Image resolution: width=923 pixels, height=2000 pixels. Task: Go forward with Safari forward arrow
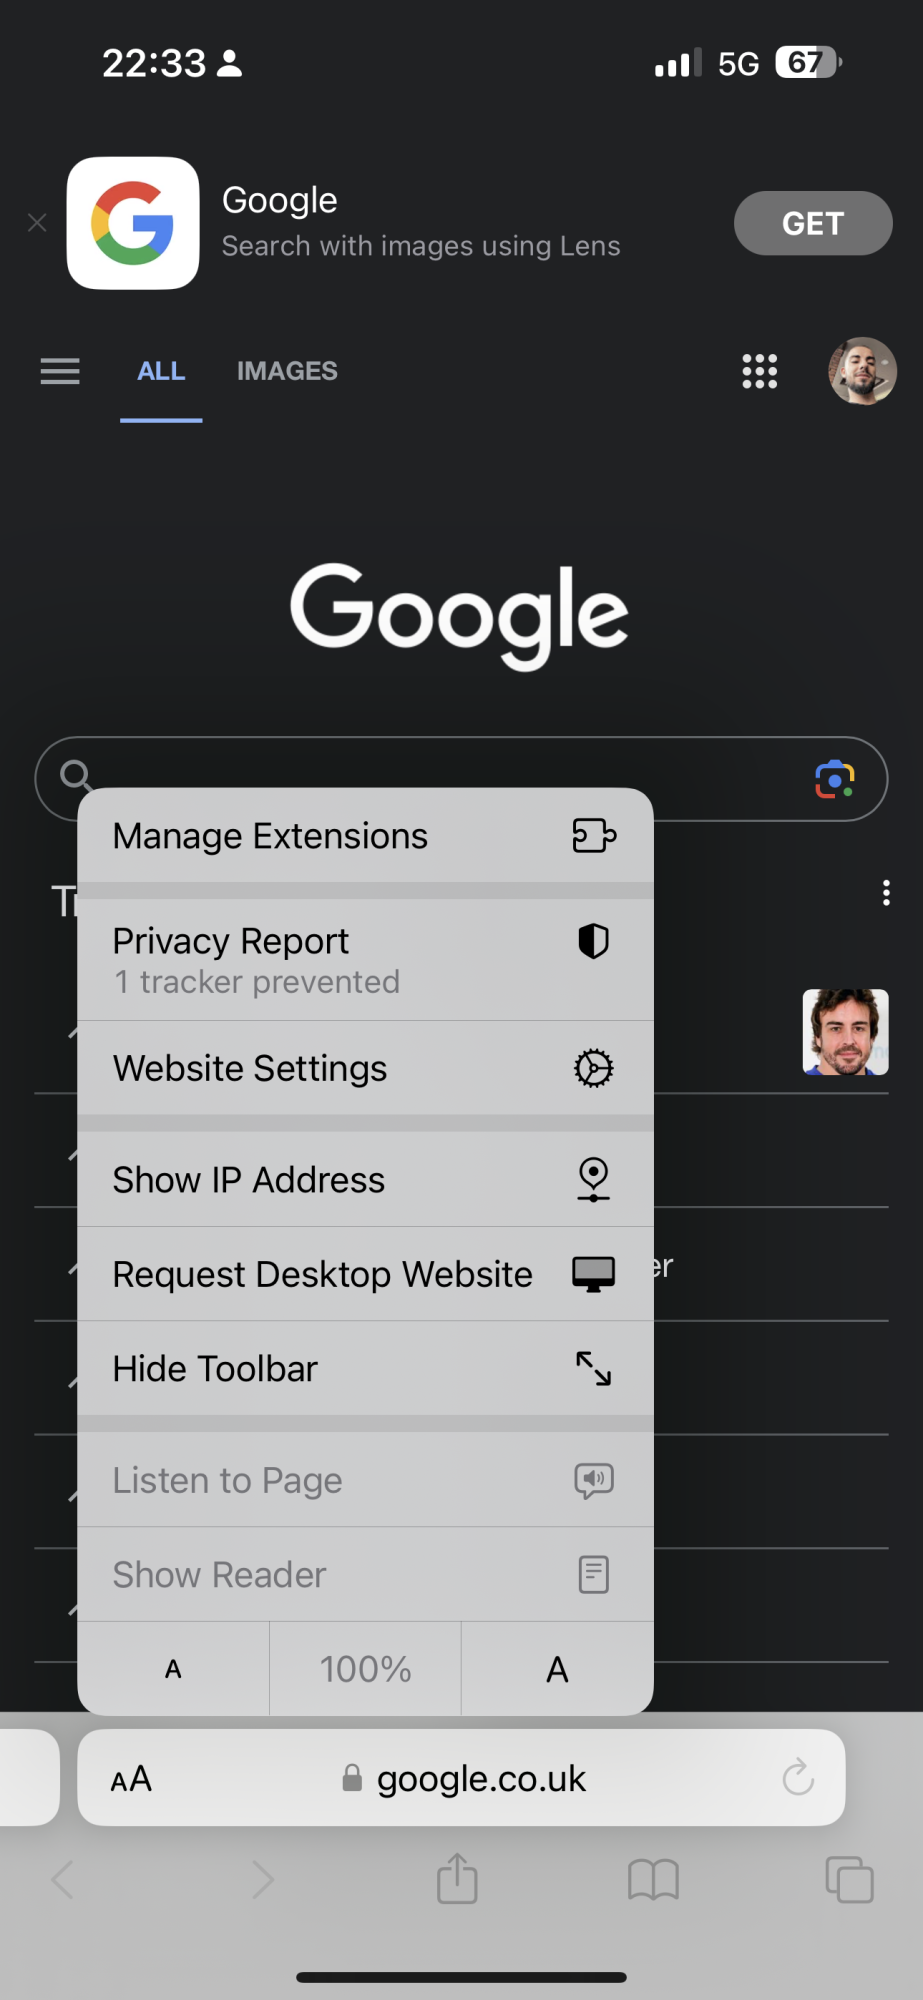(x=262, y=1880)
